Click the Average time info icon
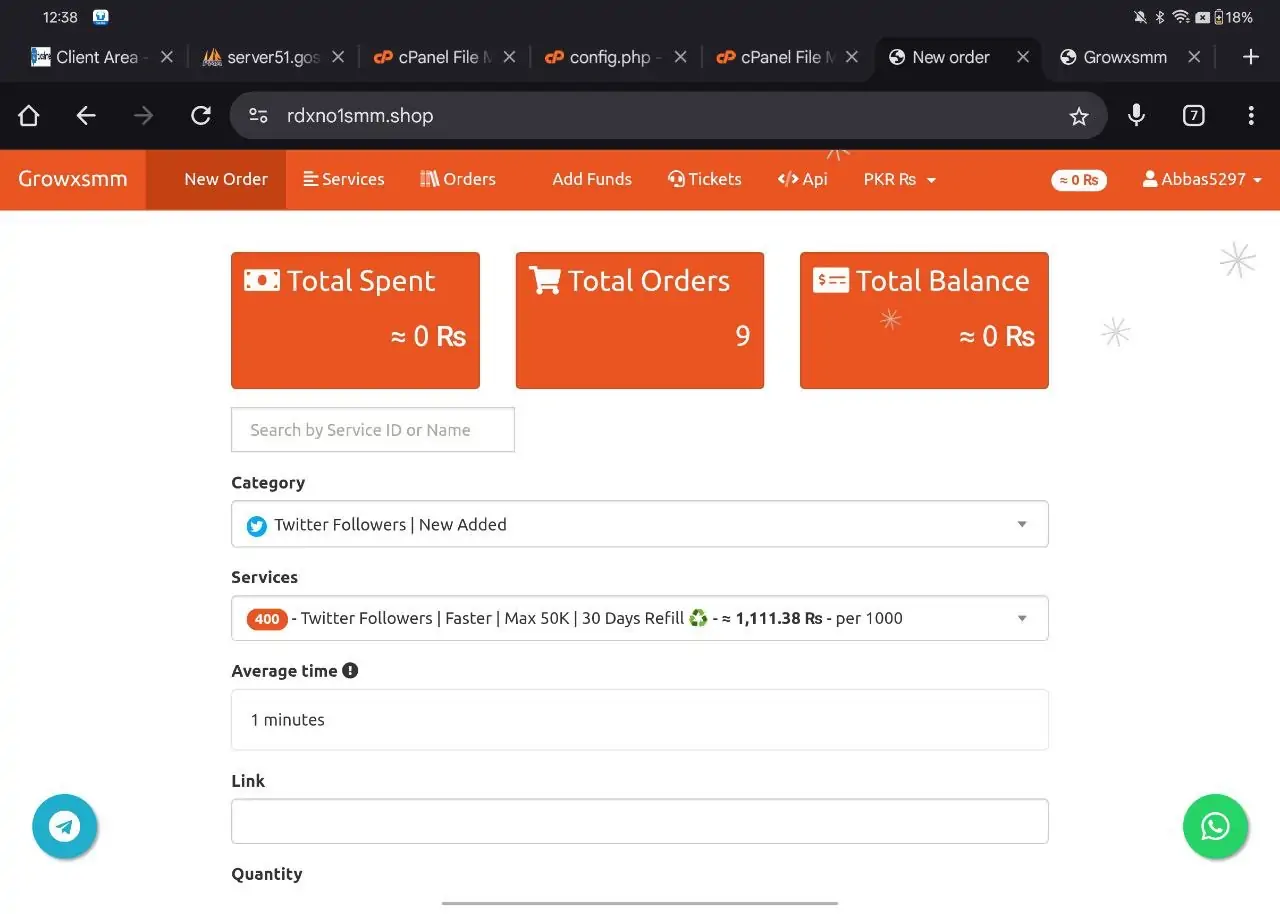This screenshot has width=1280, height=914. click(350, 671)
